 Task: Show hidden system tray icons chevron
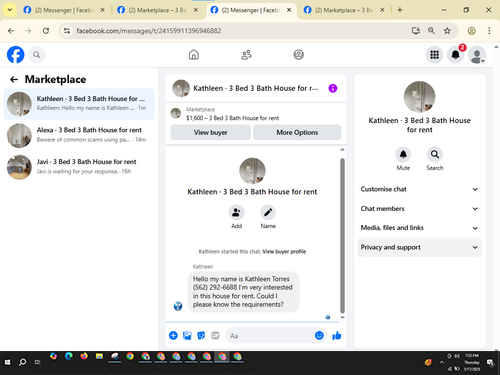[442, 362]
